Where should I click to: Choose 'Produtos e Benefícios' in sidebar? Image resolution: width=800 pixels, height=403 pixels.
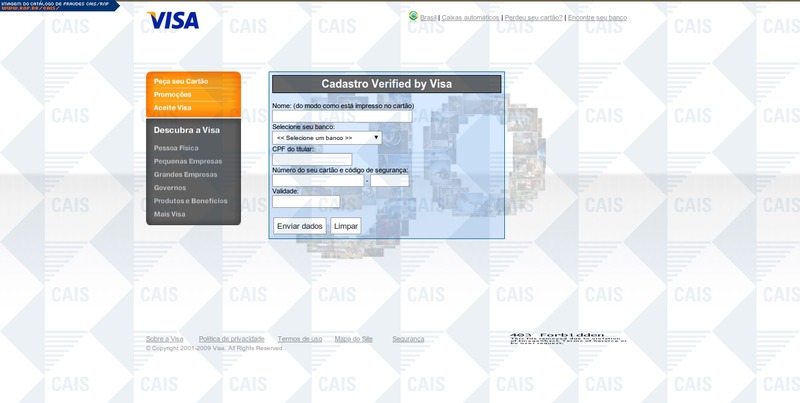(190, 201)
